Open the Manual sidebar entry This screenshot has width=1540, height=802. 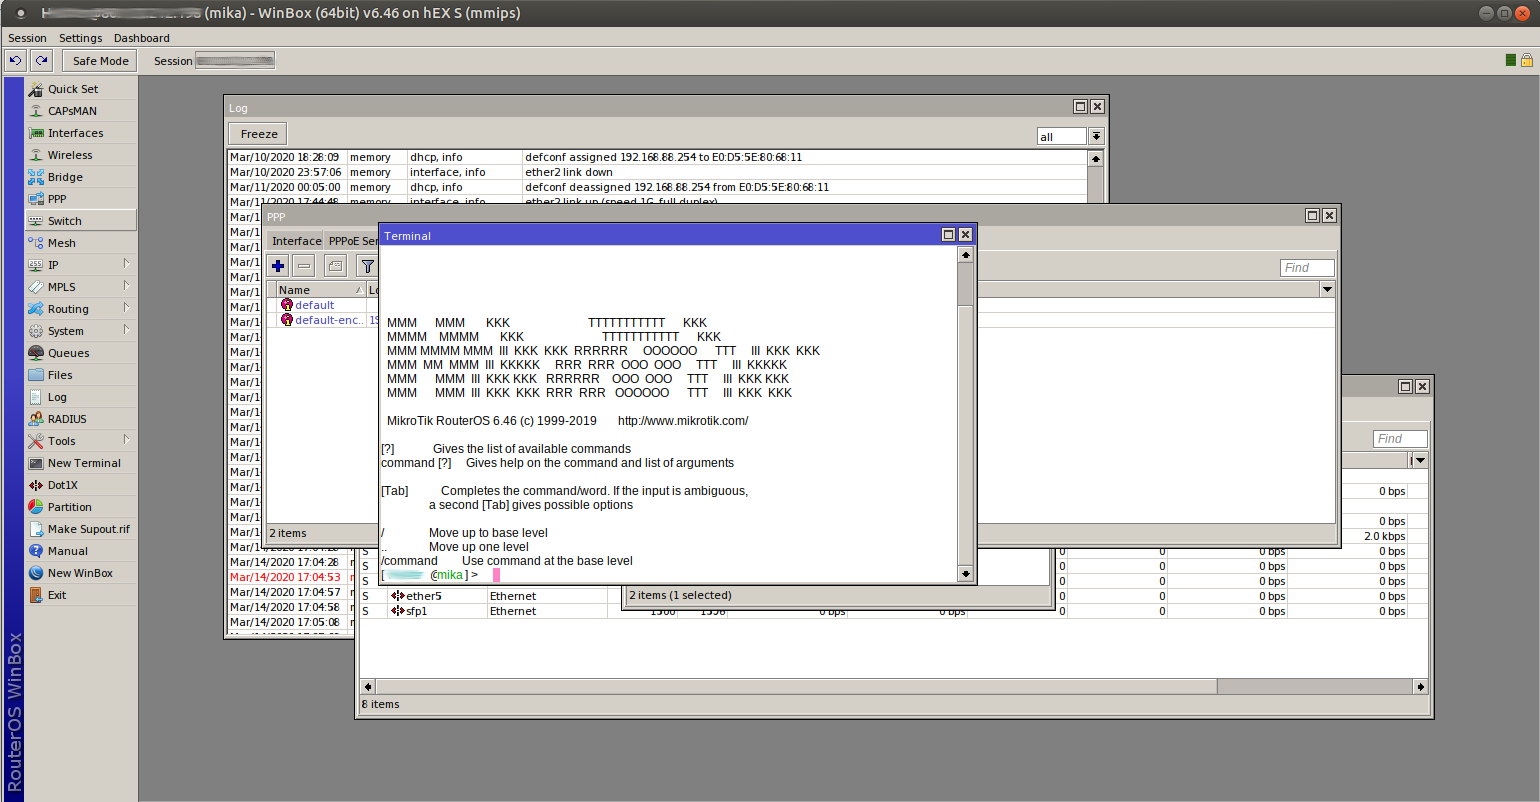(x=80, y=551)
